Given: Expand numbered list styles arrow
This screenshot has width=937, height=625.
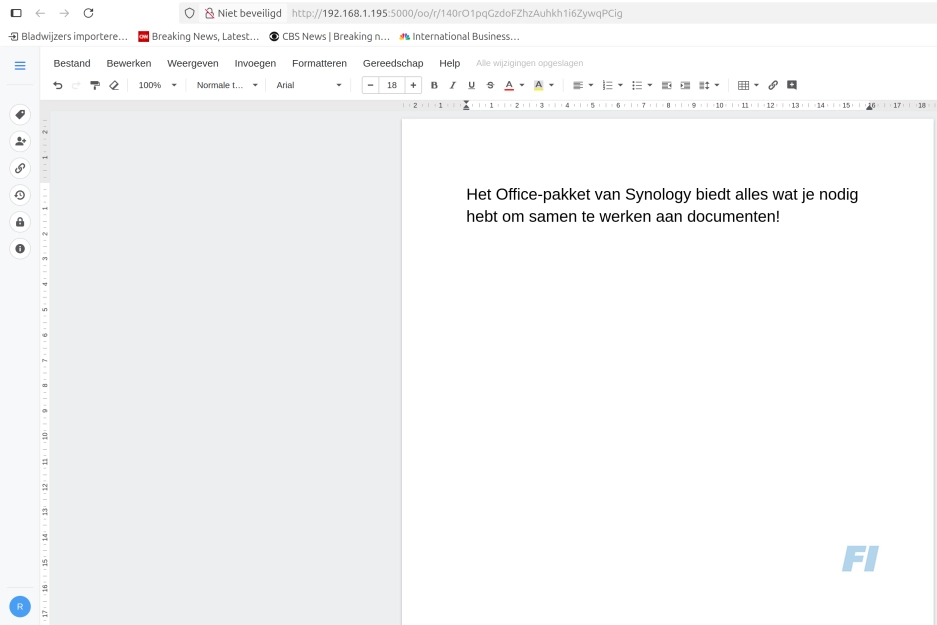Looking at the screenshot, I should [x=620, y=85].
